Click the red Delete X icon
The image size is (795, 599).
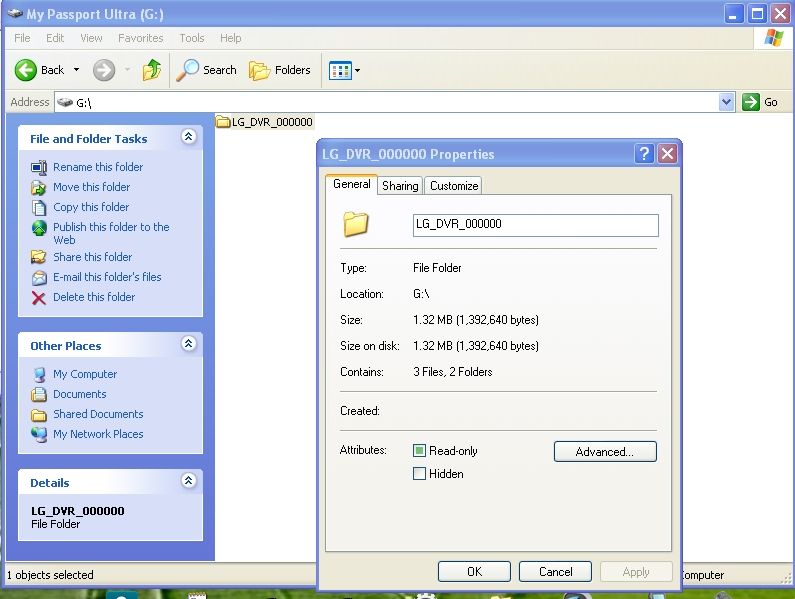point(39,298)
